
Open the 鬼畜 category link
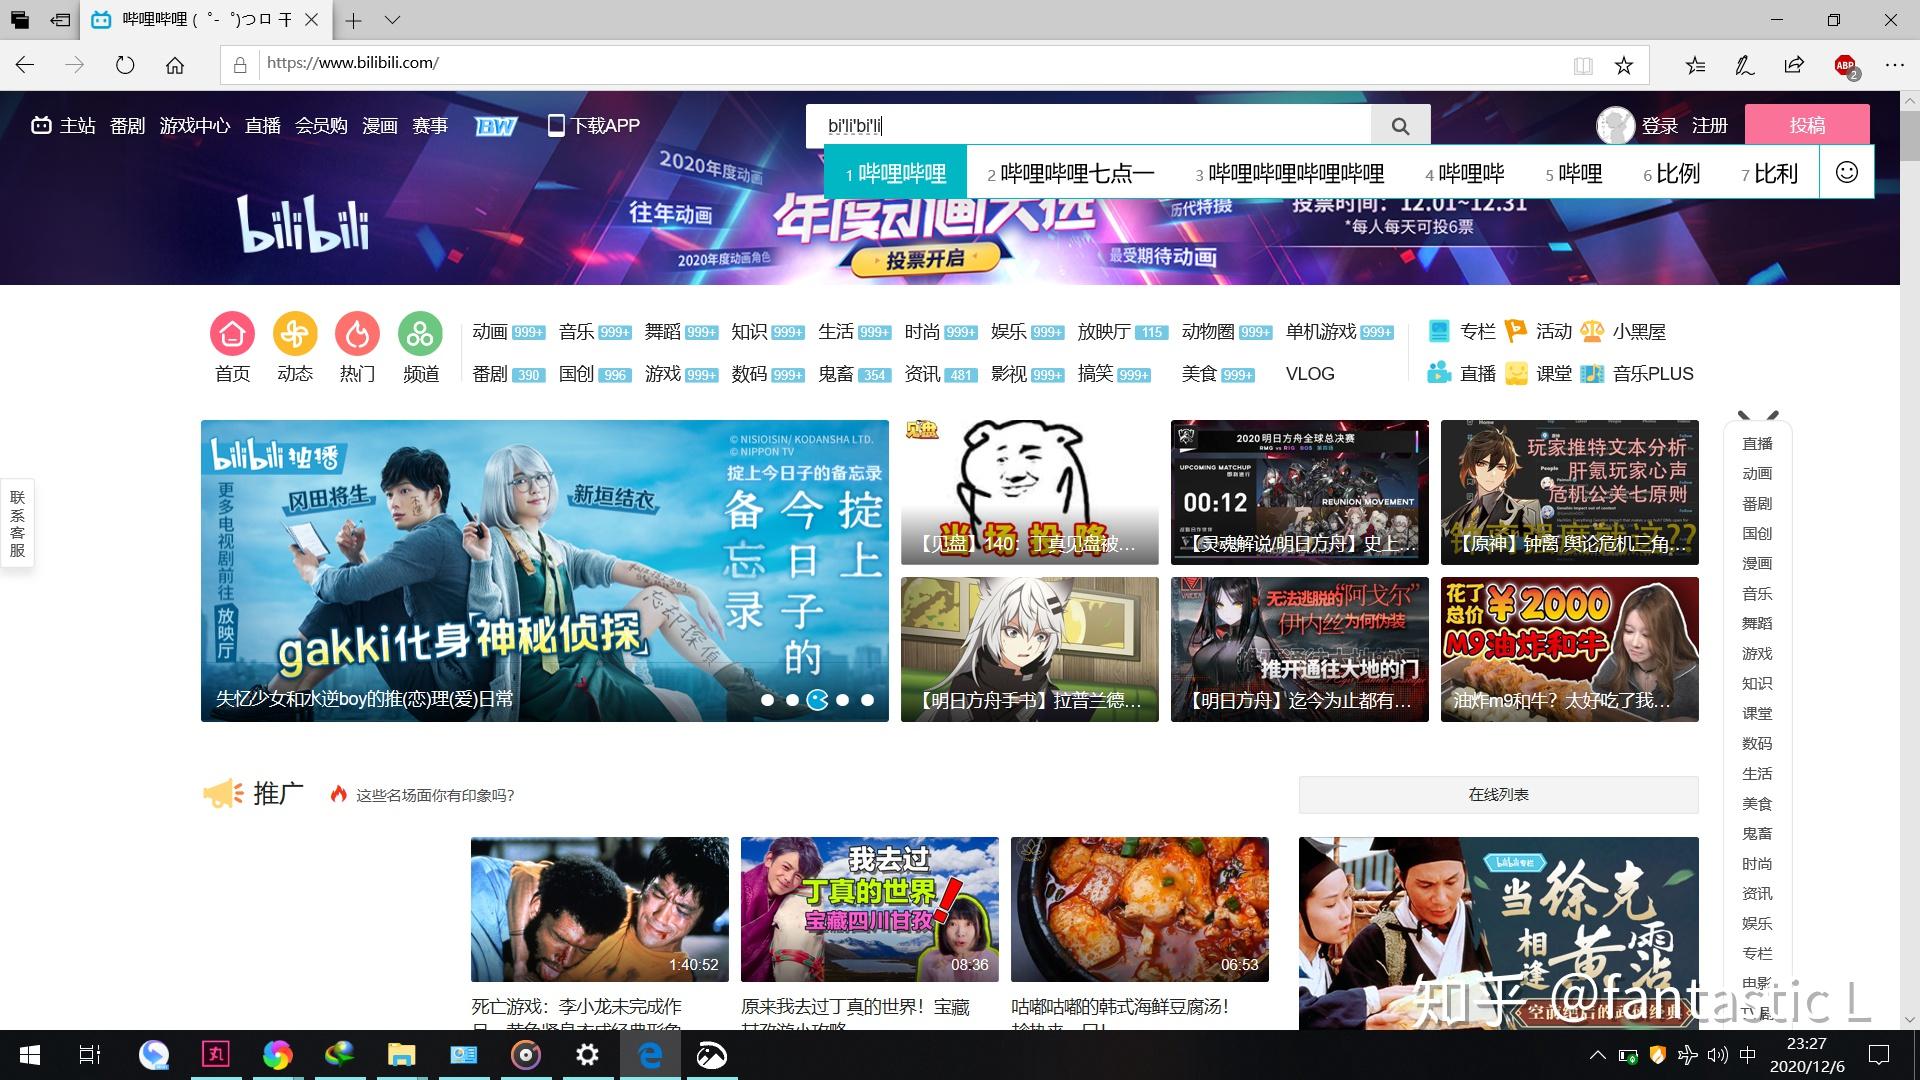pyautogui.click(x=836, y=374)
